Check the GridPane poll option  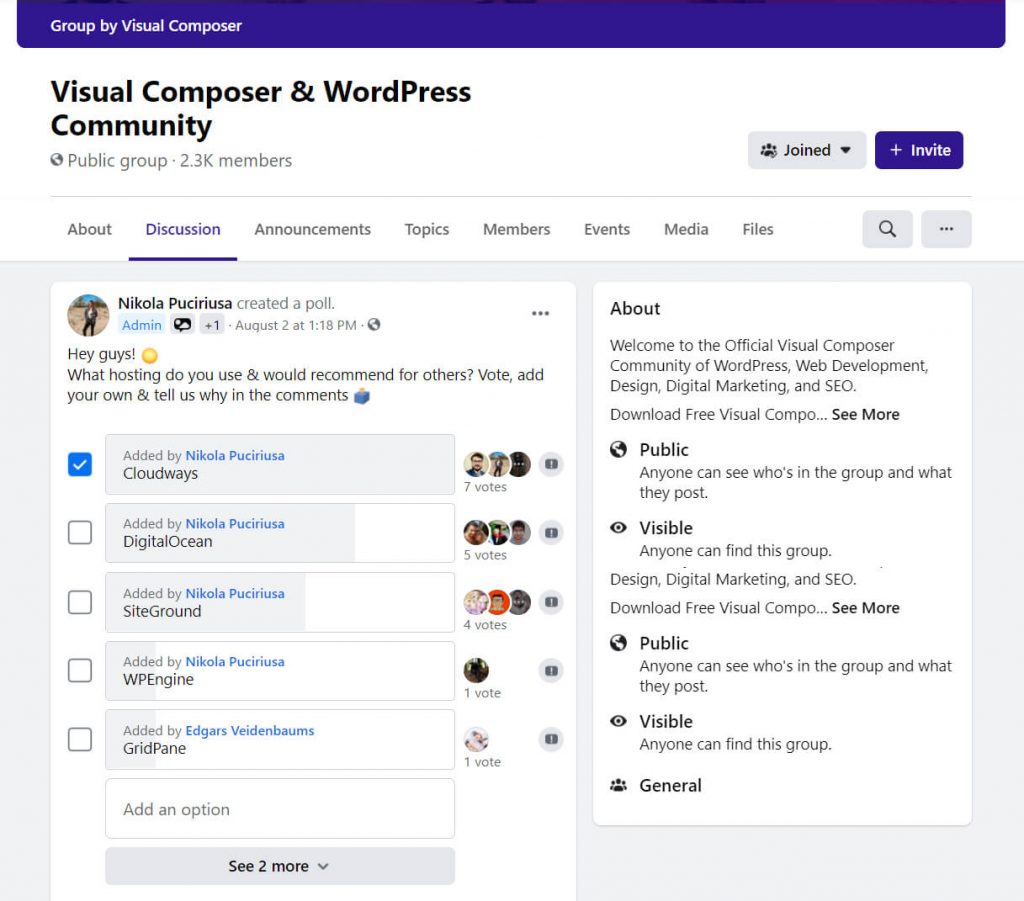pyautogui.click(x=80, y=740)
